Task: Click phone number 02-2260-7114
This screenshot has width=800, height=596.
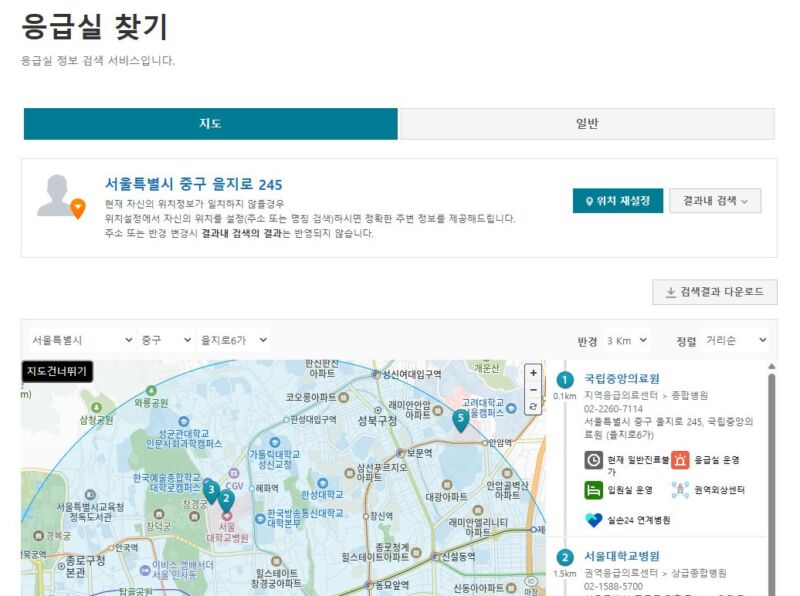Action: point(613,409)
